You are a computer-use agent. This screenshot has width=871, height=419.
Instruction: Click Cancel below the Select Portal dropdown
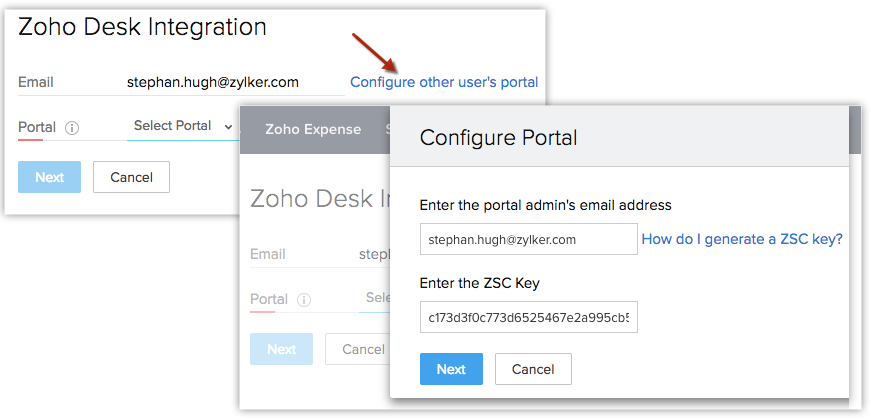pos(131,177)
